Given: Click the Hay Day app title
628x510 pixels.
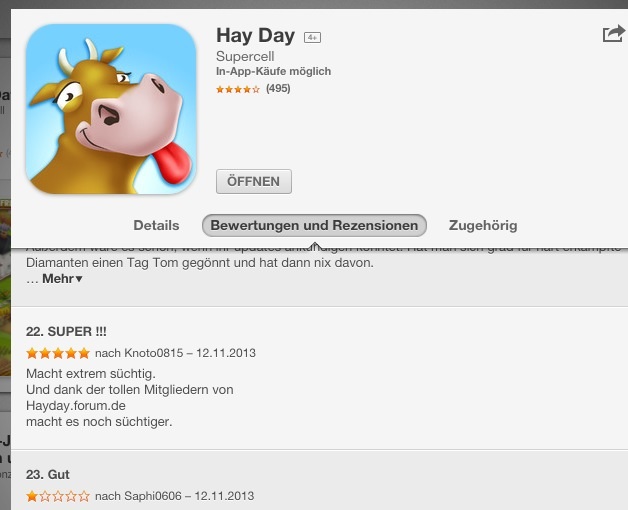Looking at the screenshot, I should [x=256, y=35].
